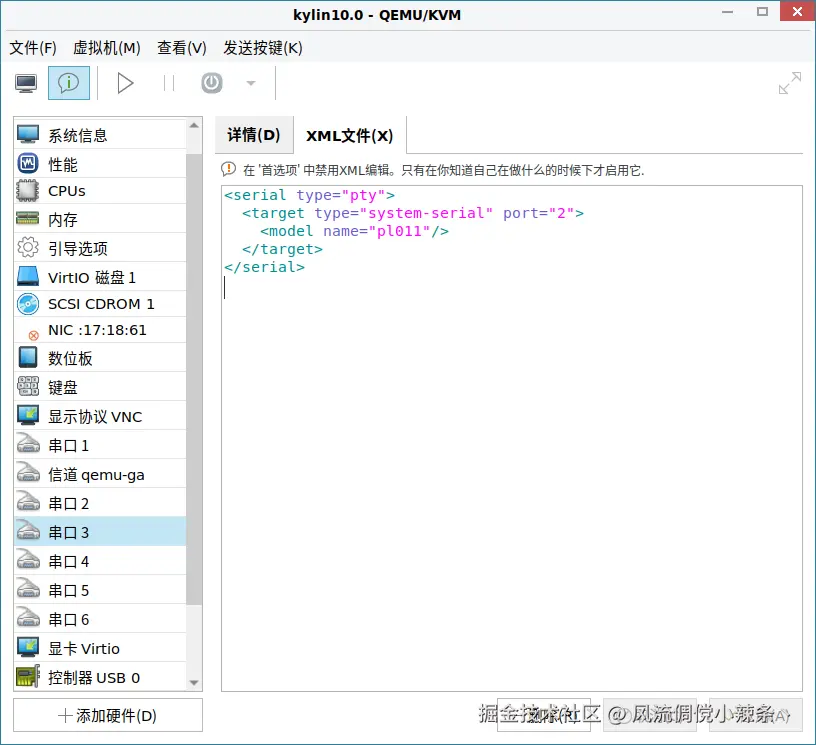
Task: Select the highlighted 串口 3 row
Action: coord(100,532)
